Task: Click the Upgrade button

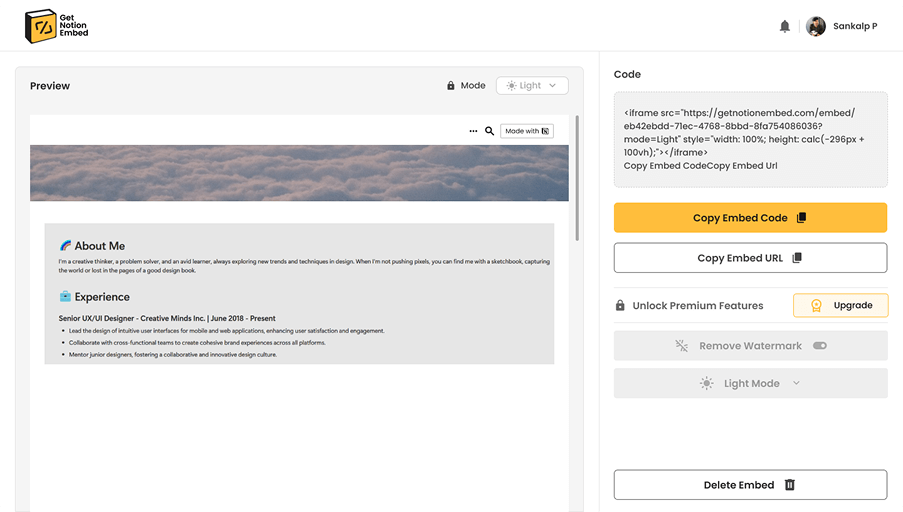Action: tap(840, 306)
